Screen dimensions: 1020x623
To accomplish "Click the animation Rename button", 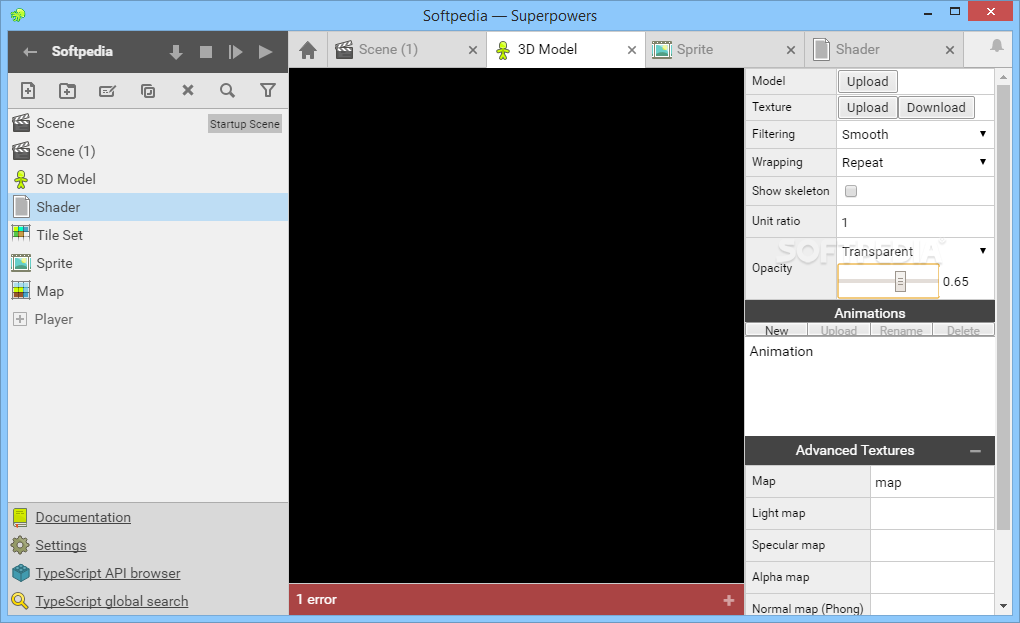I will 901,330.
